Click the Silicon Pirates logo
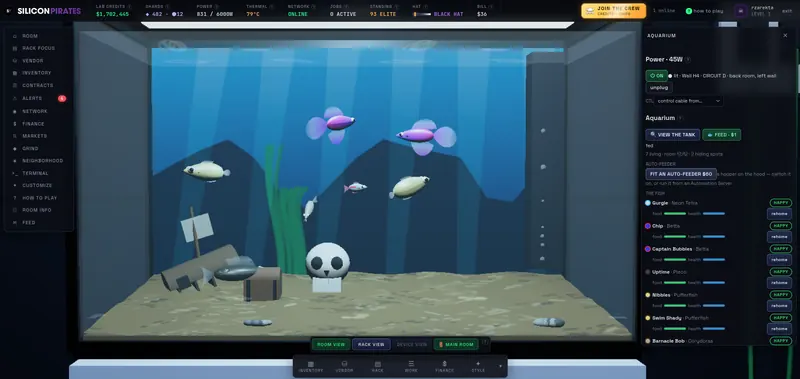This screenshot has height=379, width=800. click(44, 11)
